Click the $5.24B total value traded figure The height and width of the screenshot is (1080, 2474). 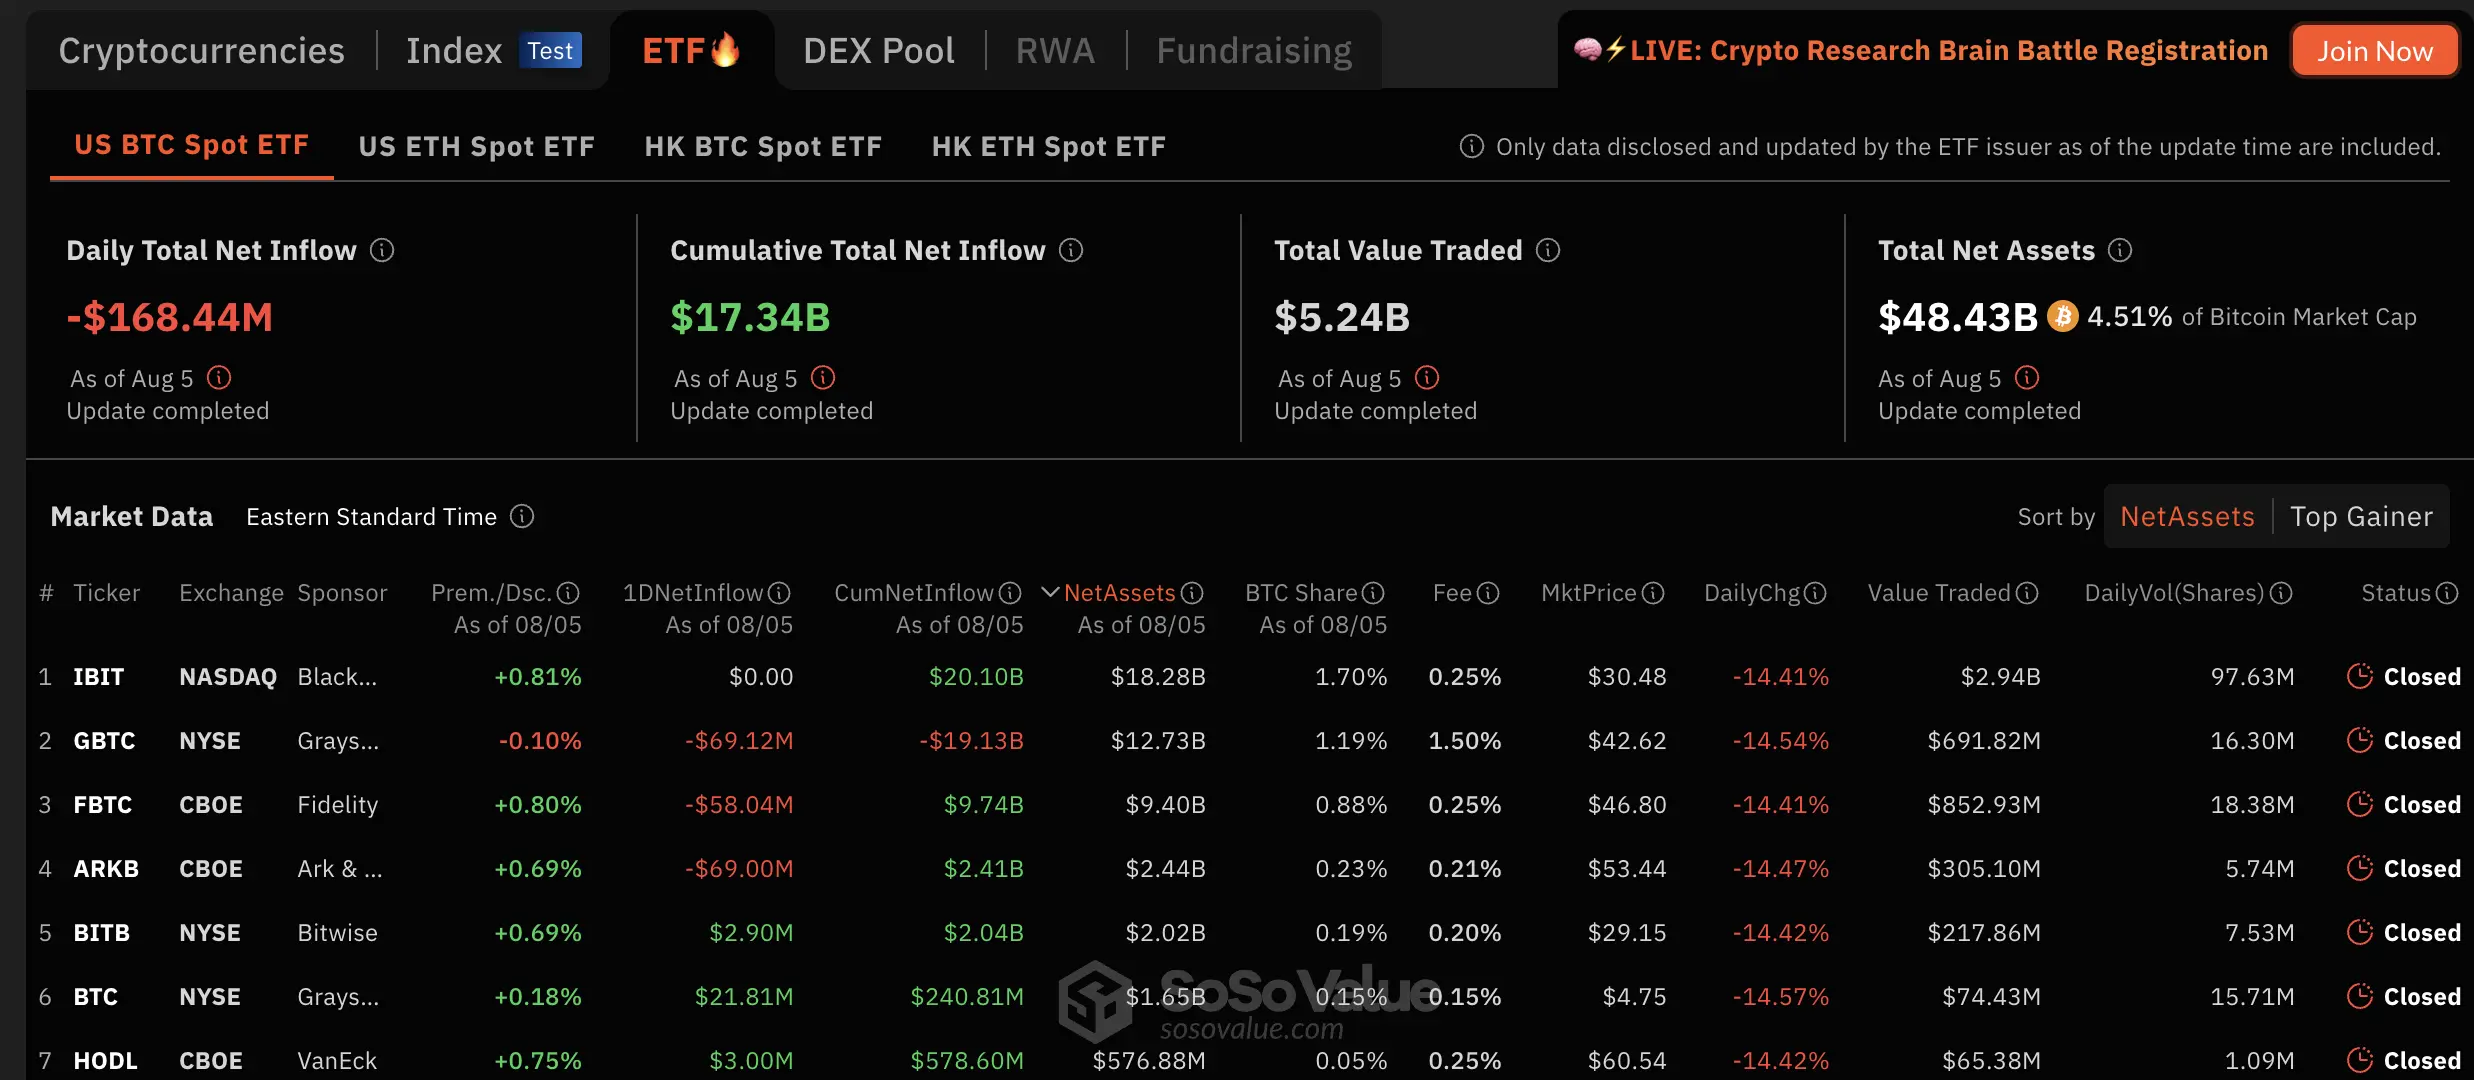pos(1342,317)
